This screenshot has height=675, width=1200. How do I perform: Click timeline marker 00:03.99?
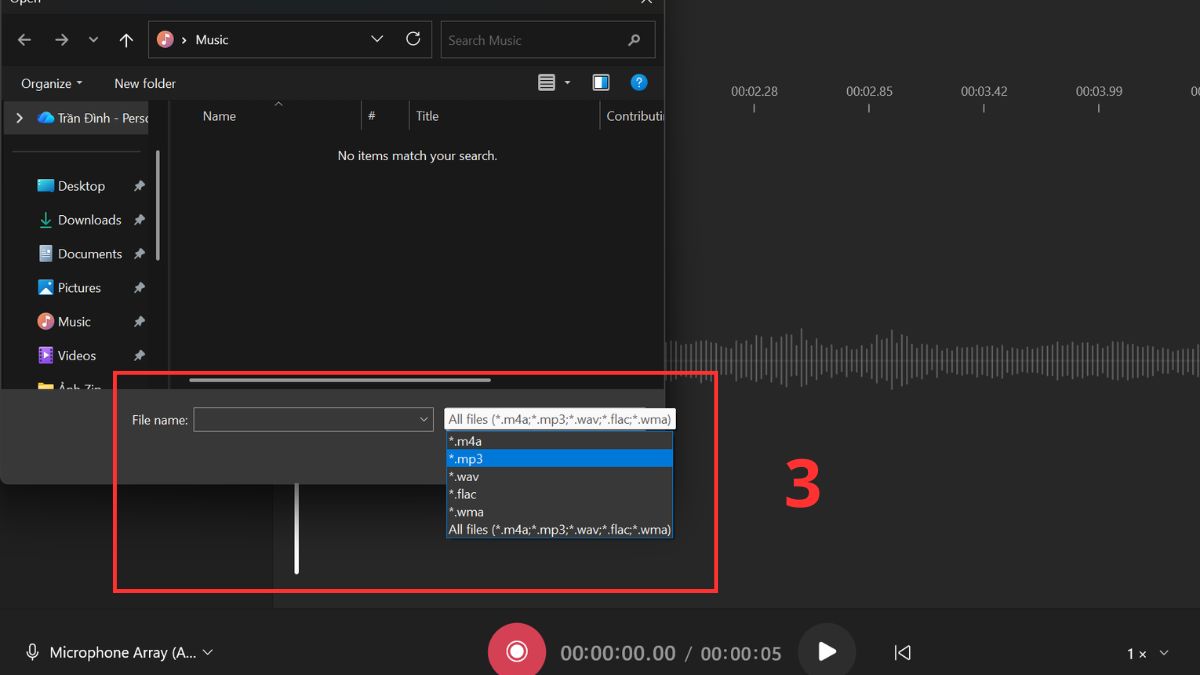point(1099,91)
